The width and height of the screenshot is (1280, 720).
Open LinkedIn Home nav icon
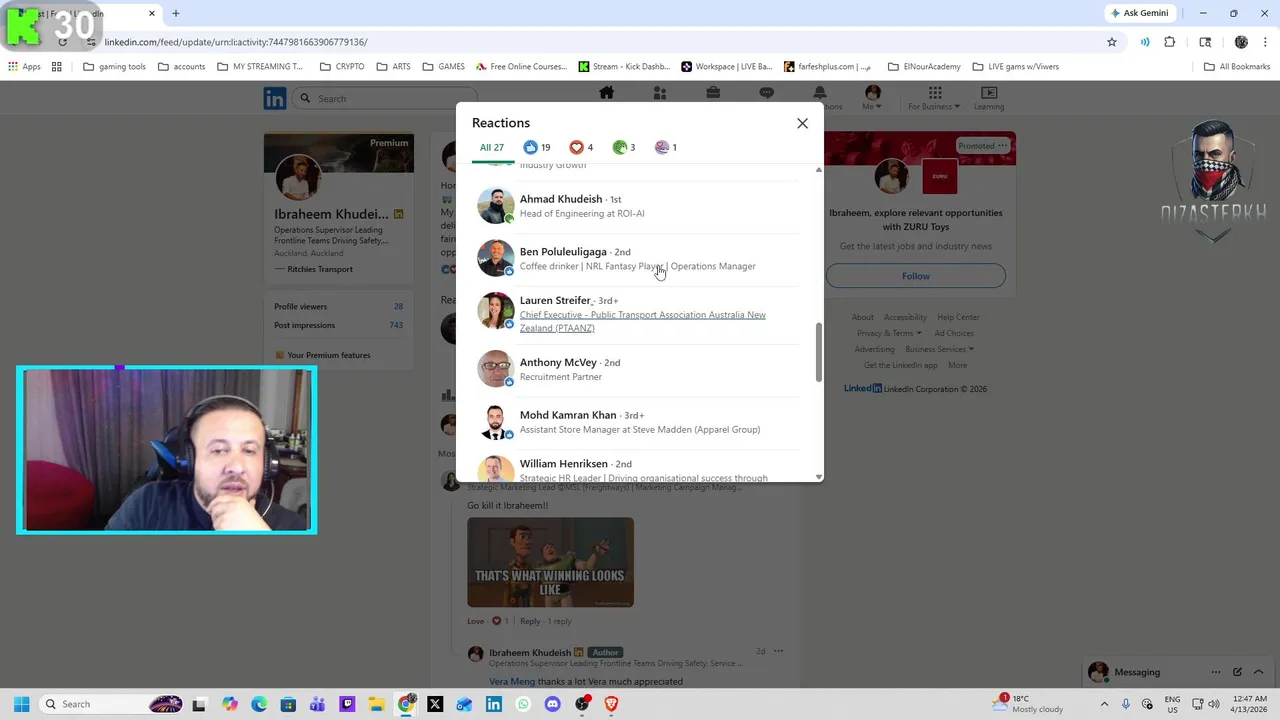606,93
